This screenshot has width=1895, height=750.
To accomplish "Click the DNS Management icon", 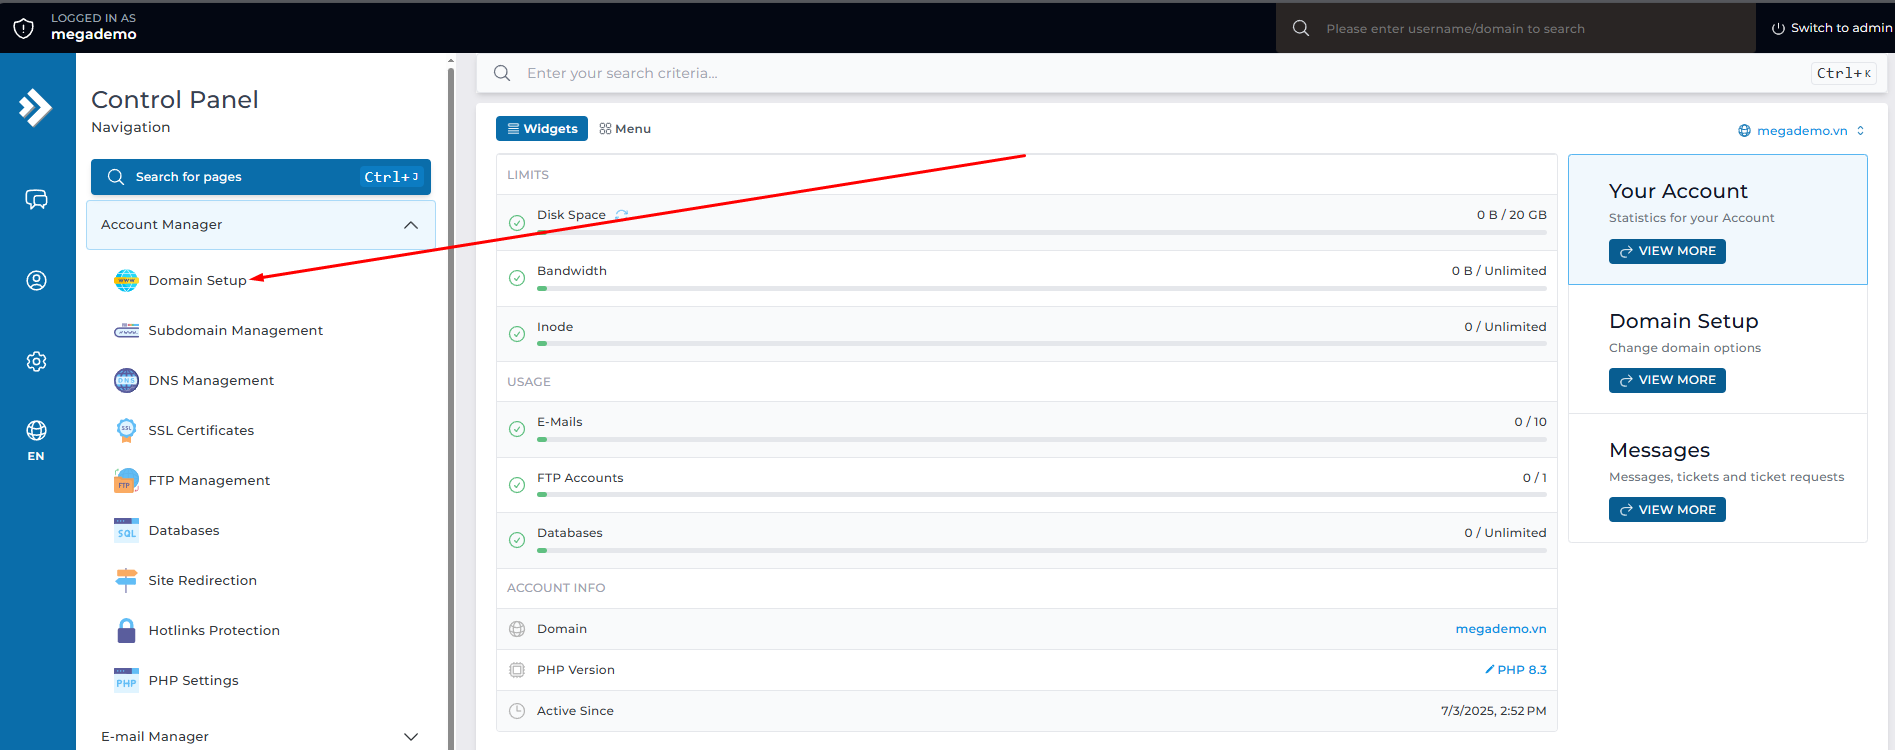I will pos(126,380).
